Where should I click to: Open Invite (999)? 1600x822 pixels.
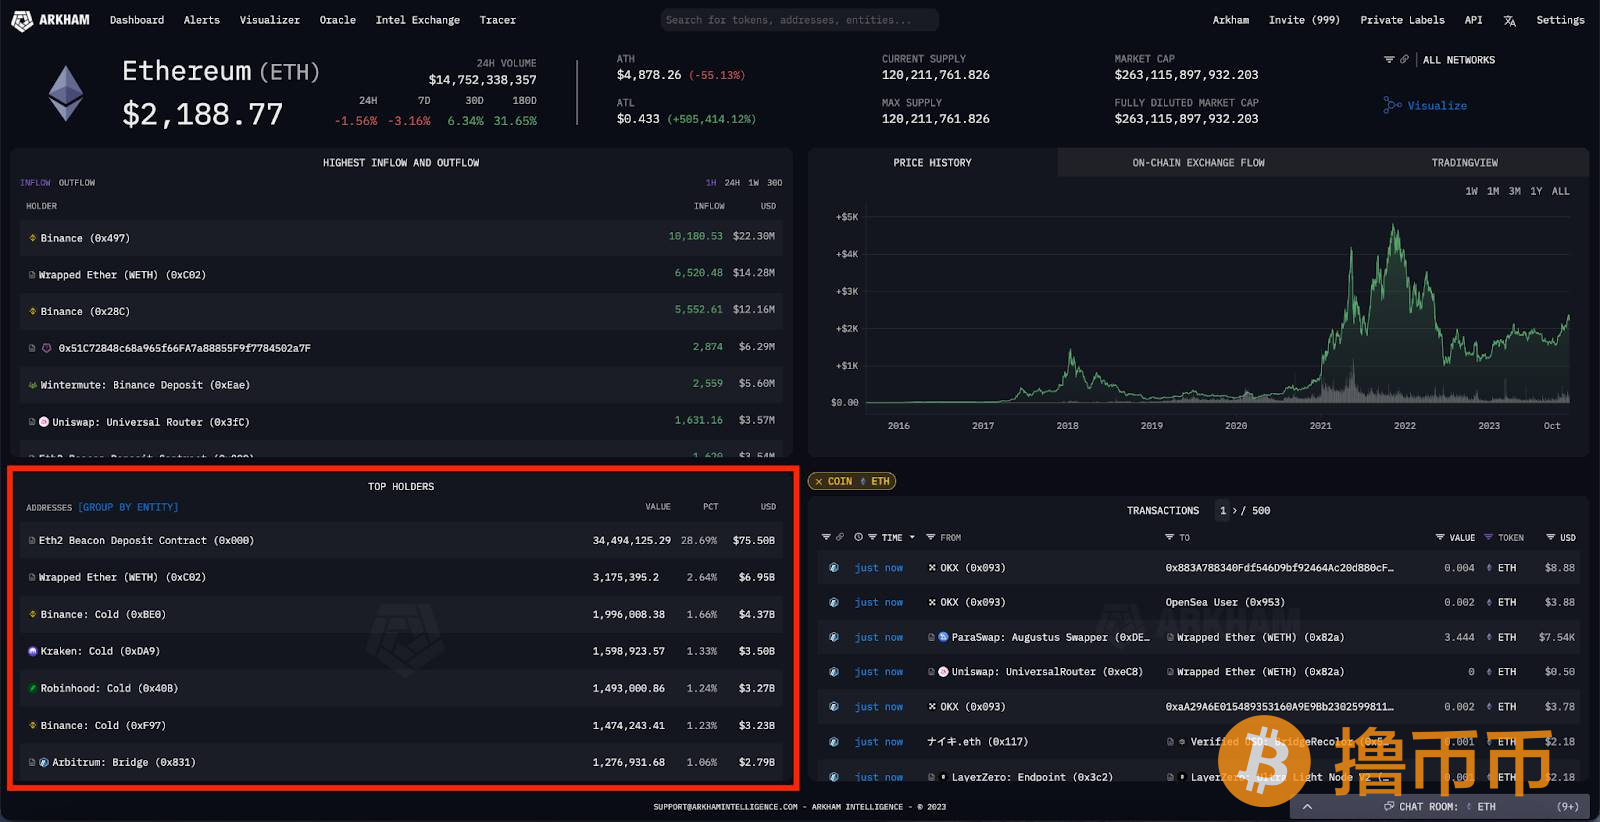pos(1304,20)
